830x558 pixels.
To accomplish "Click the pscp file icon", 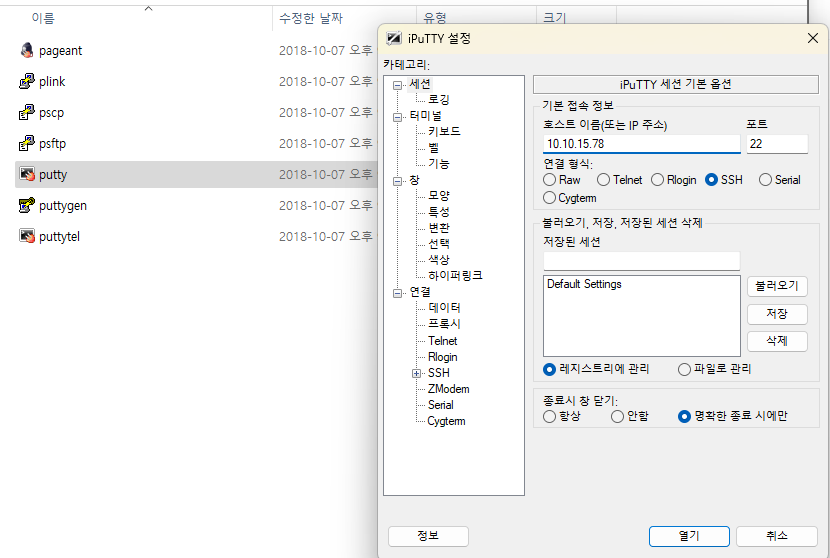I will point(27,112).
